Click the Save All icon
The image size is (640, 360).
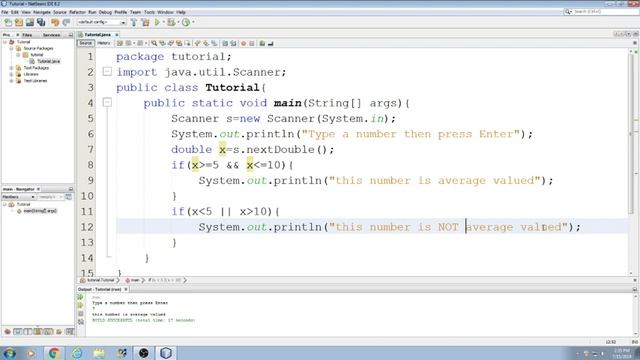click(x=41, y=22)
